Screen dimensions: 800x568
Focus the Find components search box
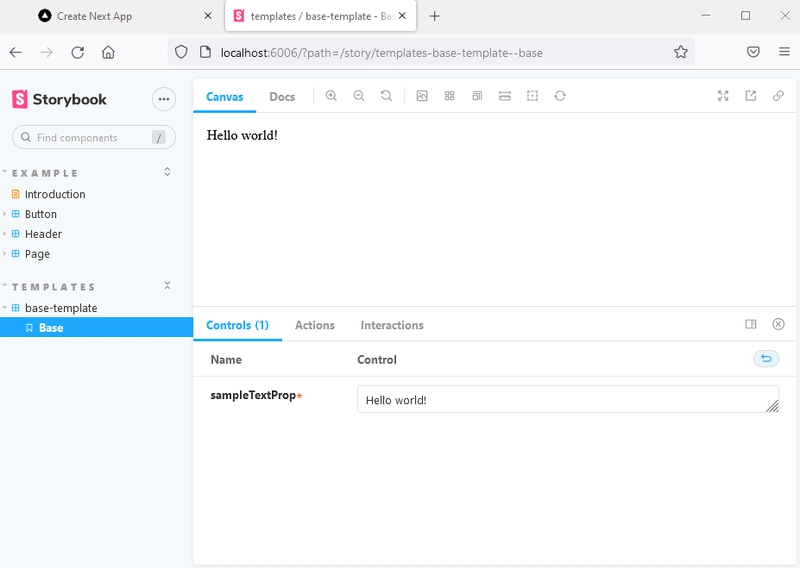coord(94,138)
